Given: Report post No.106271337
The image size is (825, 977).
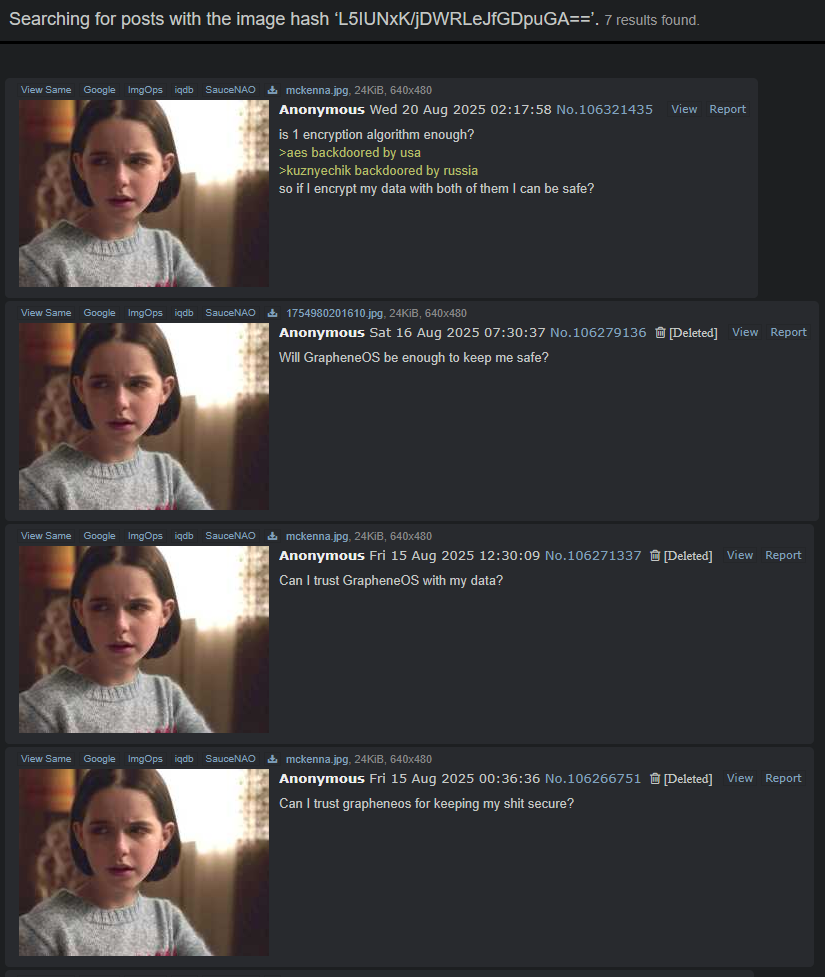Looking at the screenshot, I should (783, 555).
